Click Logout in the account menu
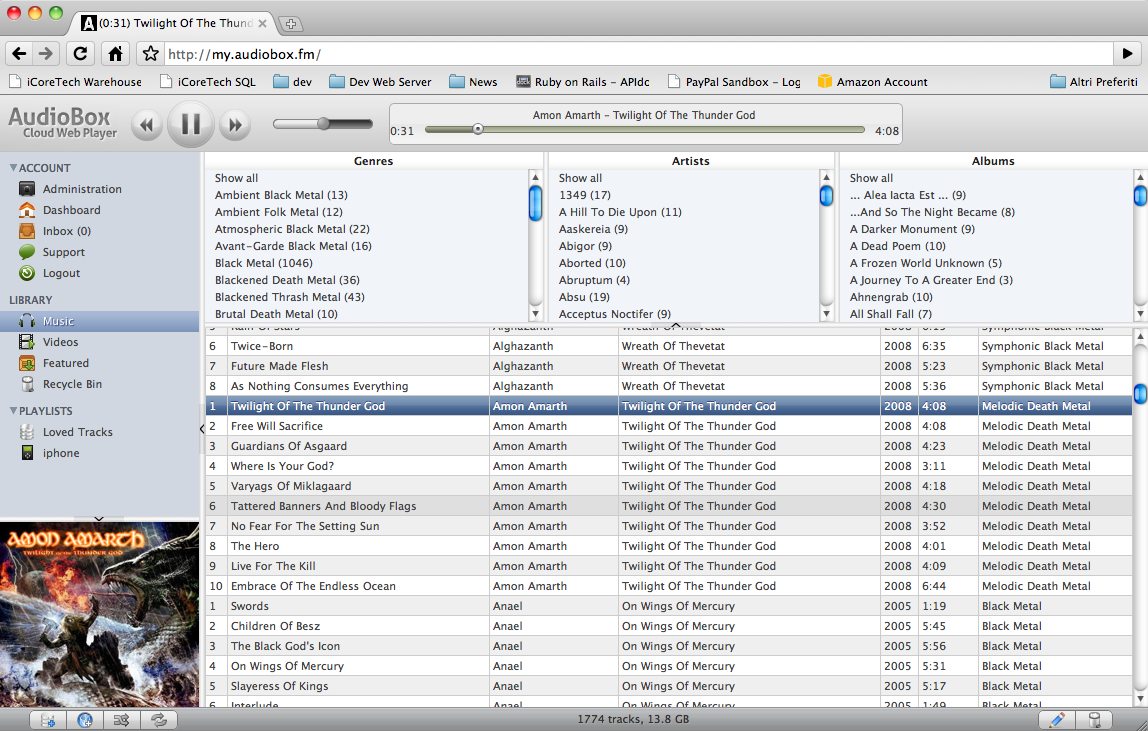The width and height of the screenshot is (1148, 731). coord(61,273)
